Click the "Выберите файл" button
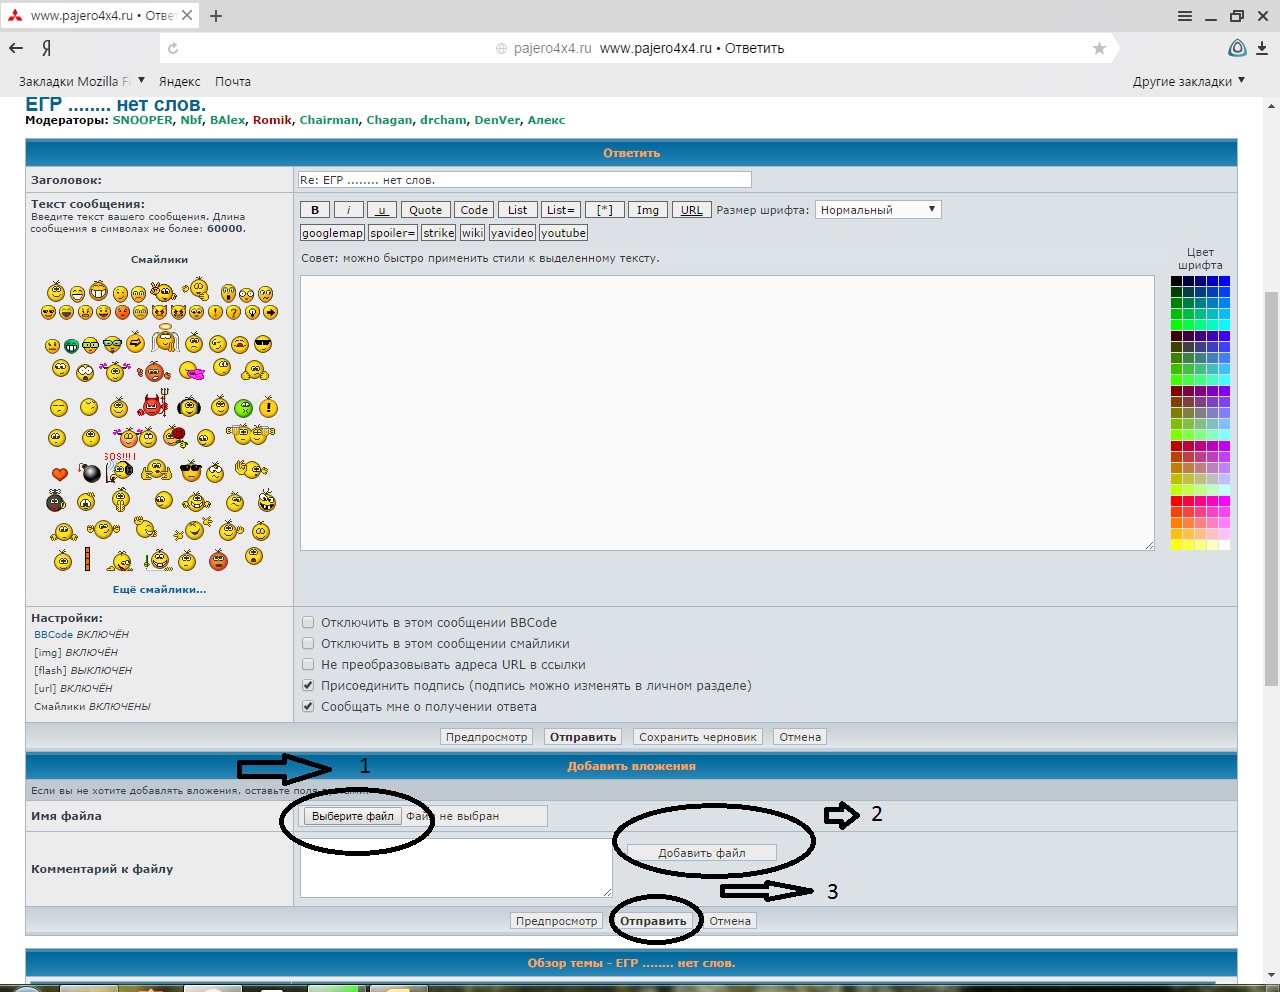Screen dimensions: 1280x992 [353, 816]
